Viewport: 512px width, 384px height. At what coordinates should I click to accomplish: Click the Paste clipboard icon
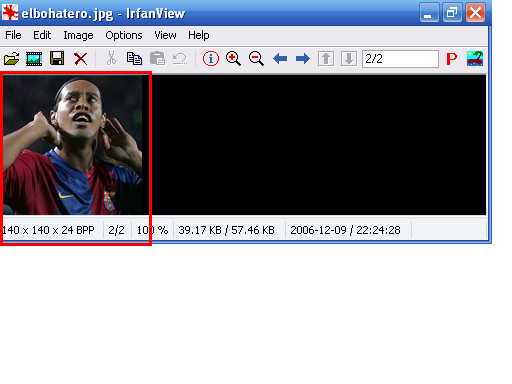pyautogui.click(x=157, y=58)
